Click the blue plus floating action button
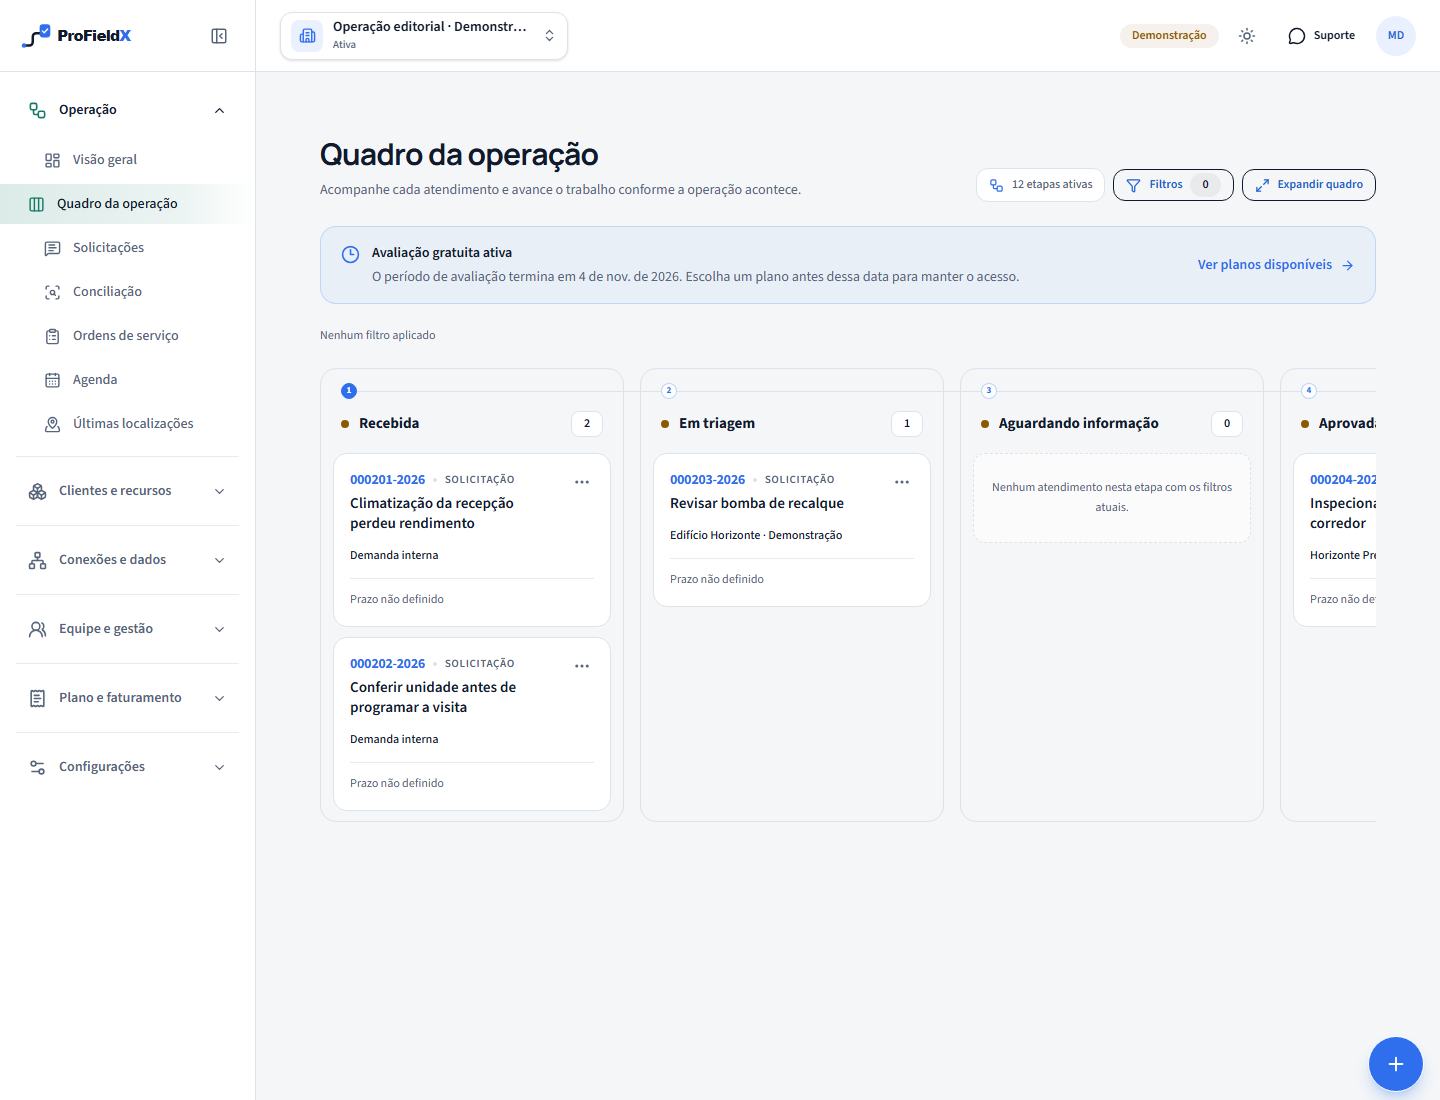The image size is (1440, 1100). click(1396, 1064)
